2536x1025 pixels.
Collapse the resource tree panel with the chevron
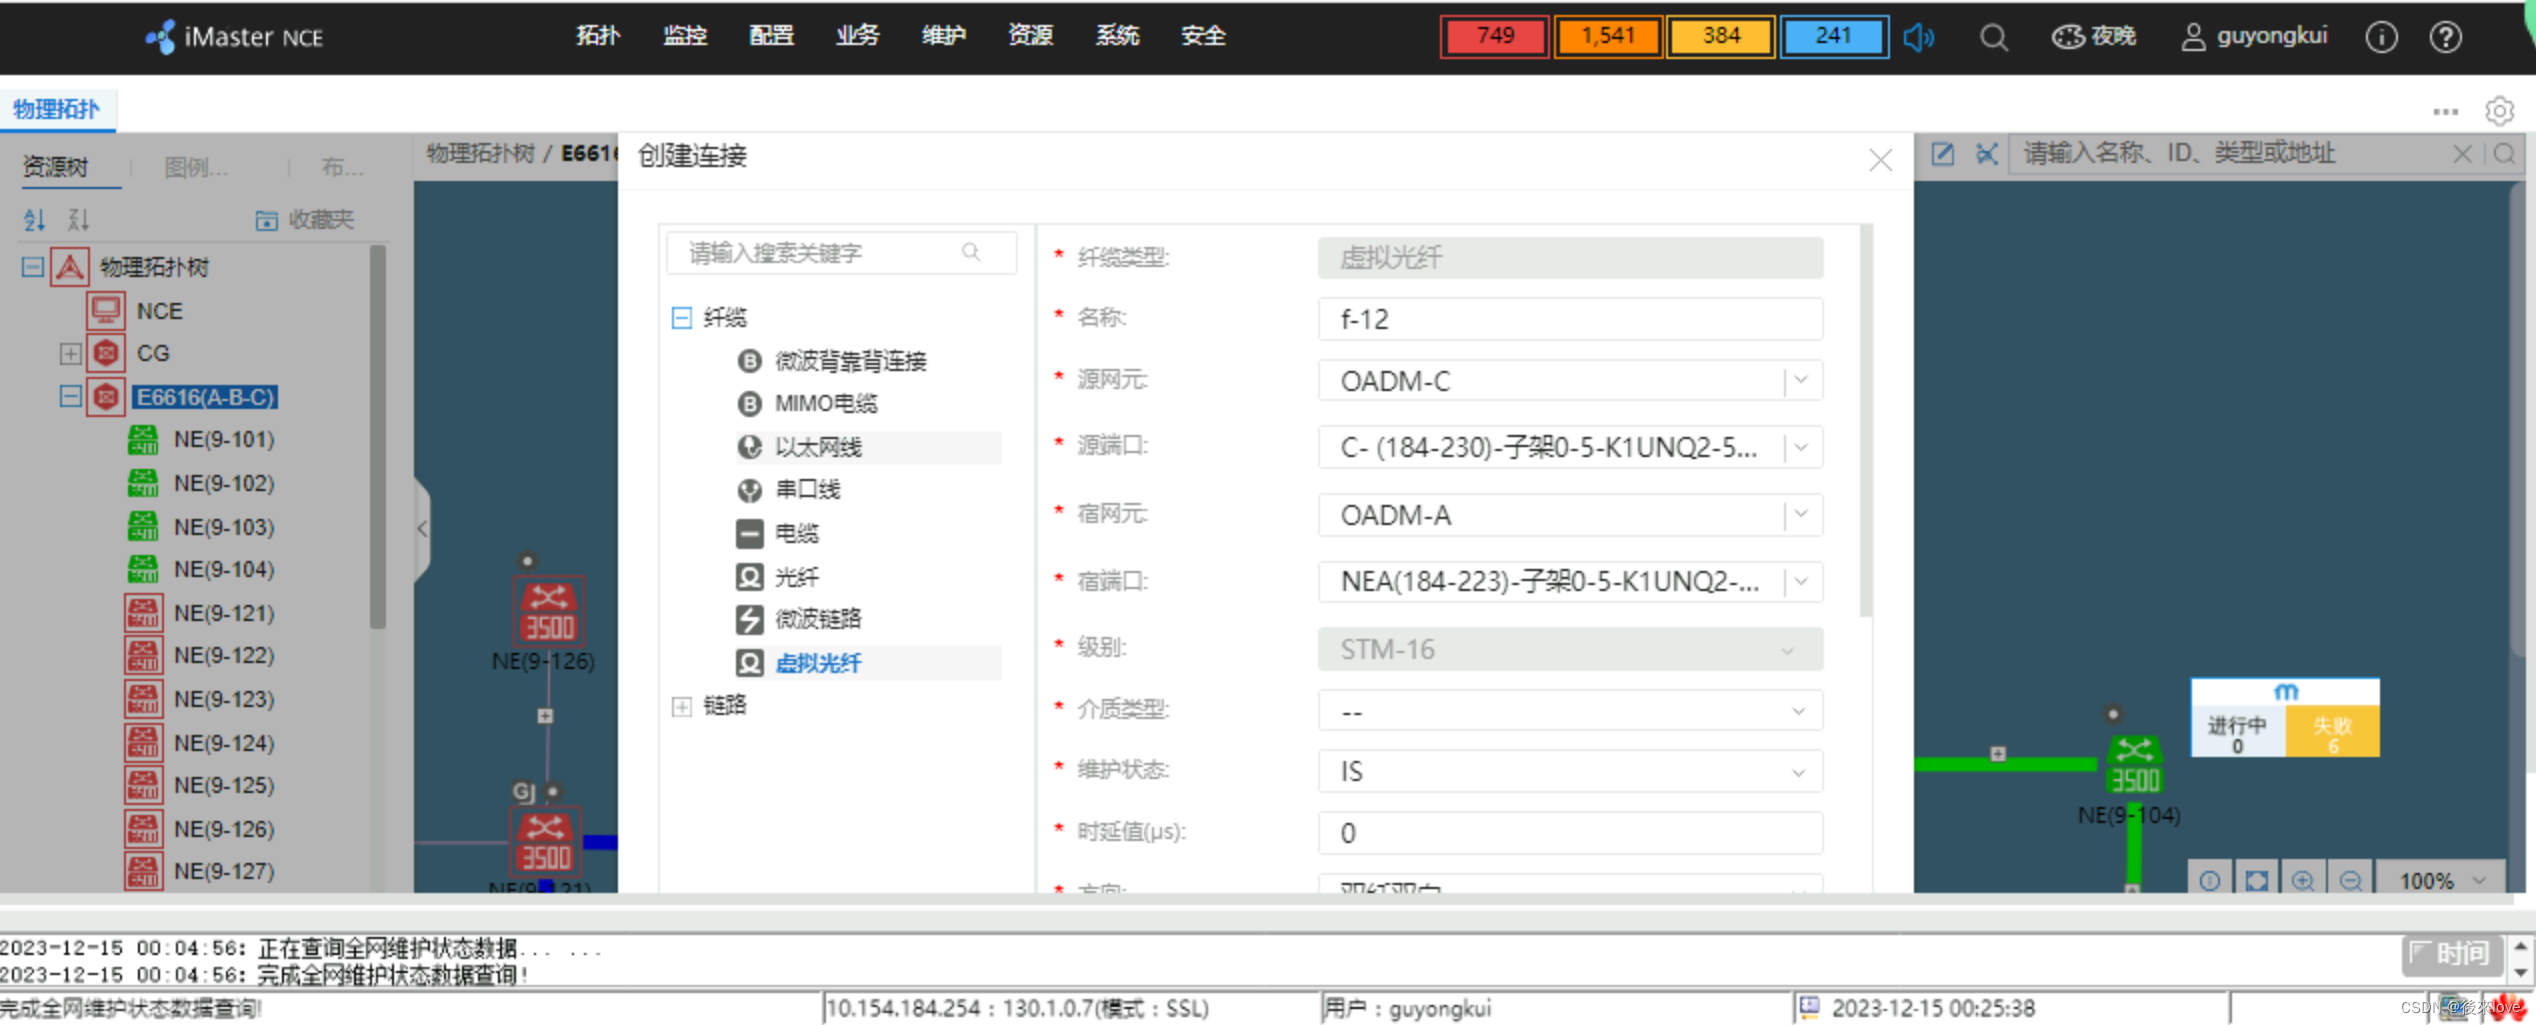[x=421, y=528]
